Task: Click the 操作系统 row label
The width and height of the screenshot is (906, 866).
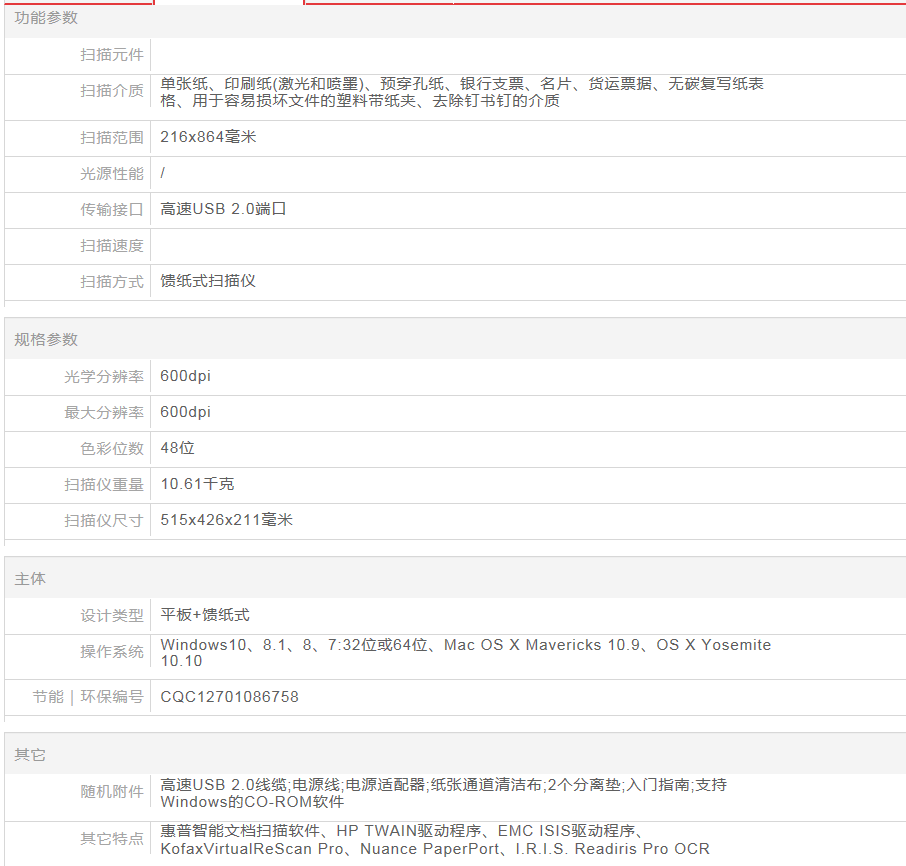Action: pos(112,652)
